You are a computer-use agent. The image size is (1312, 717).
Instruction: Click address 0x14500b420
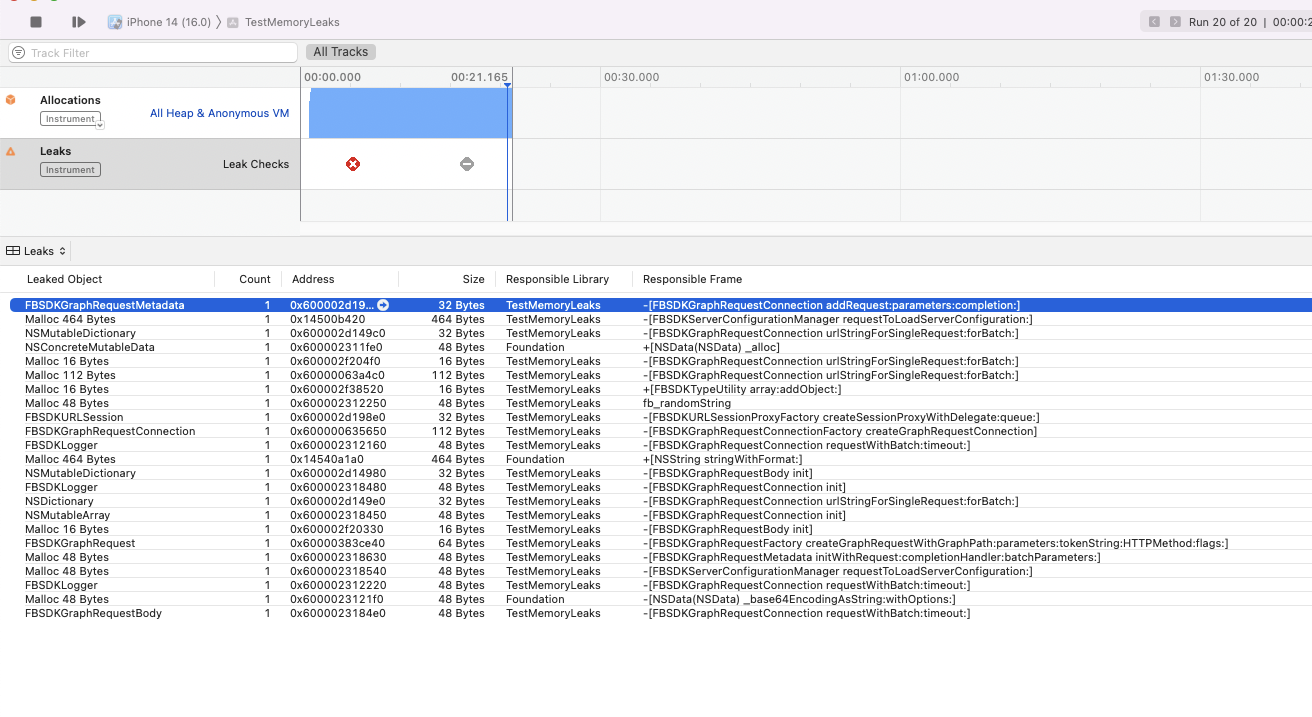coord(327,319)
